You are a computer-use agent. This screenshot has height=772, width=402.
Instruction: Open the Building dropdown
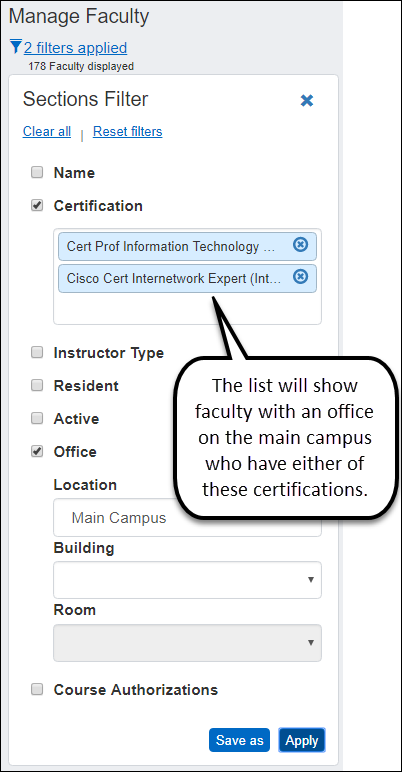[187, 580]
